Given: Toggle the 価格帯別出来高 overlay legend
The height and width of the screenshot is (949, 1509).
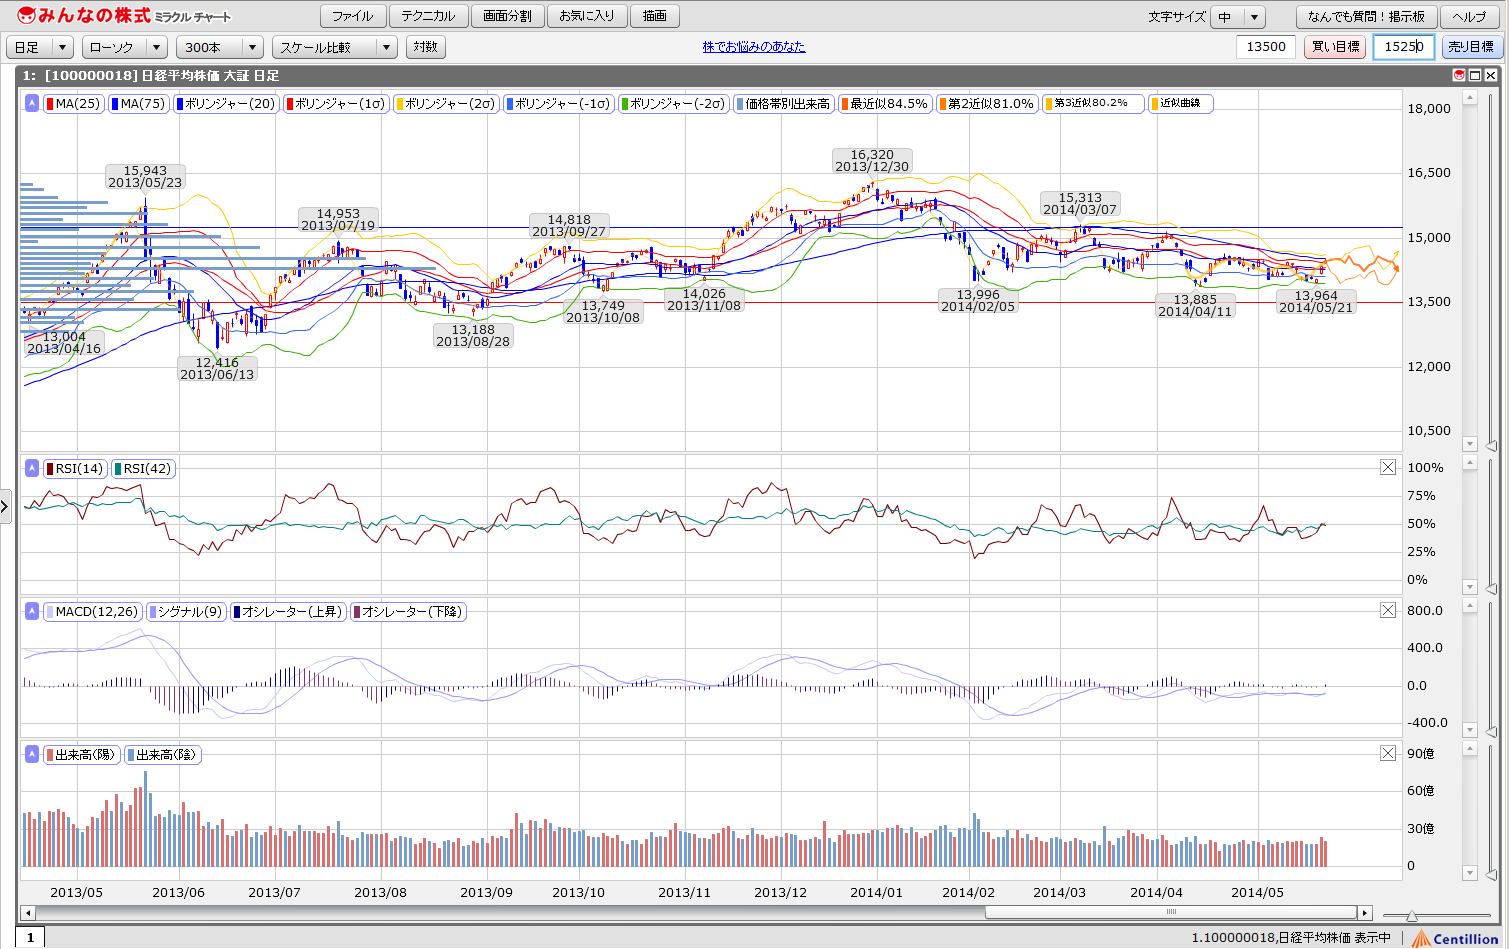Looking at the screenshot, I should 783,103.
